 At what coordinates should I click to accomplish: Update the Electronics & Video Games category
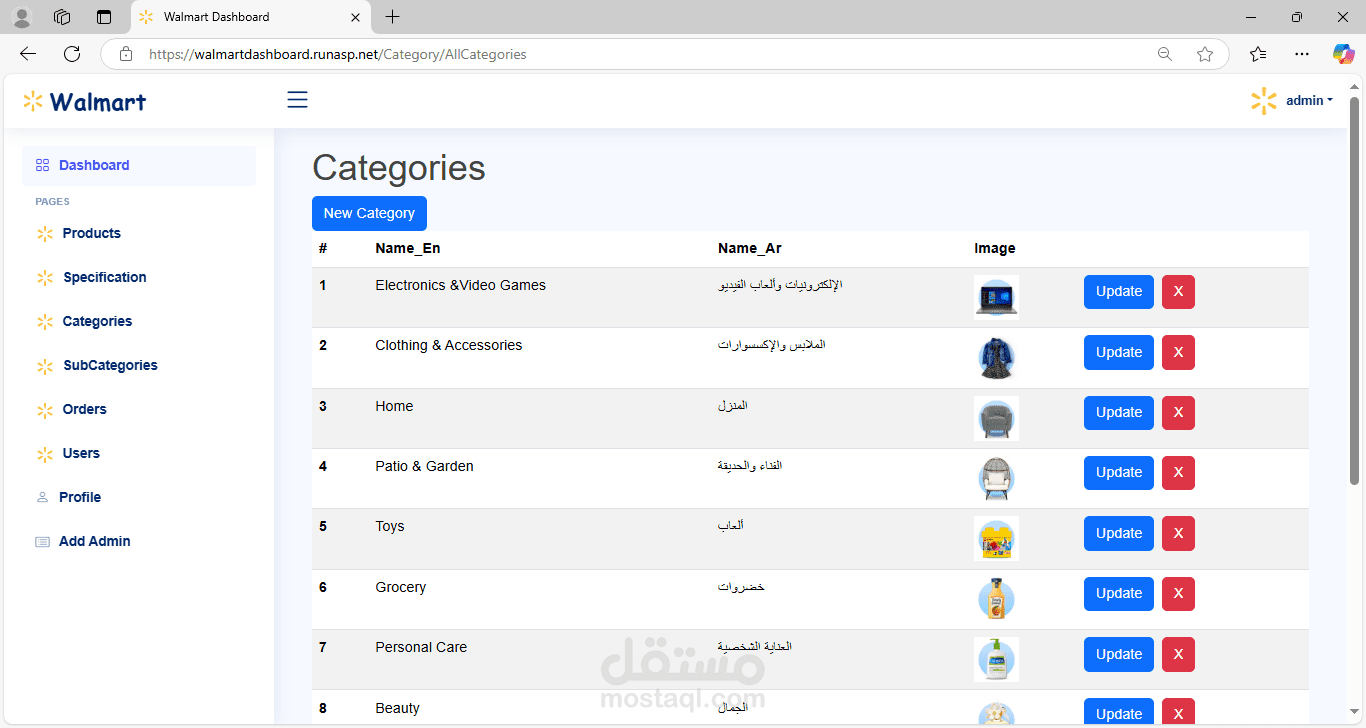pos(1119,292)
